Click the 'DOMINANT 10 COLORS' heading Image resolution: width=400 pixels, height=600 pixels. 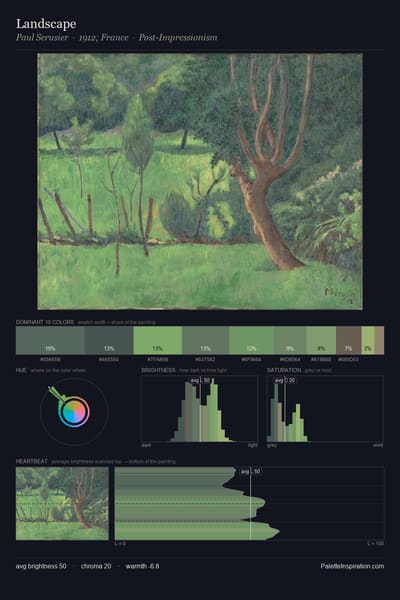[45, 322]
